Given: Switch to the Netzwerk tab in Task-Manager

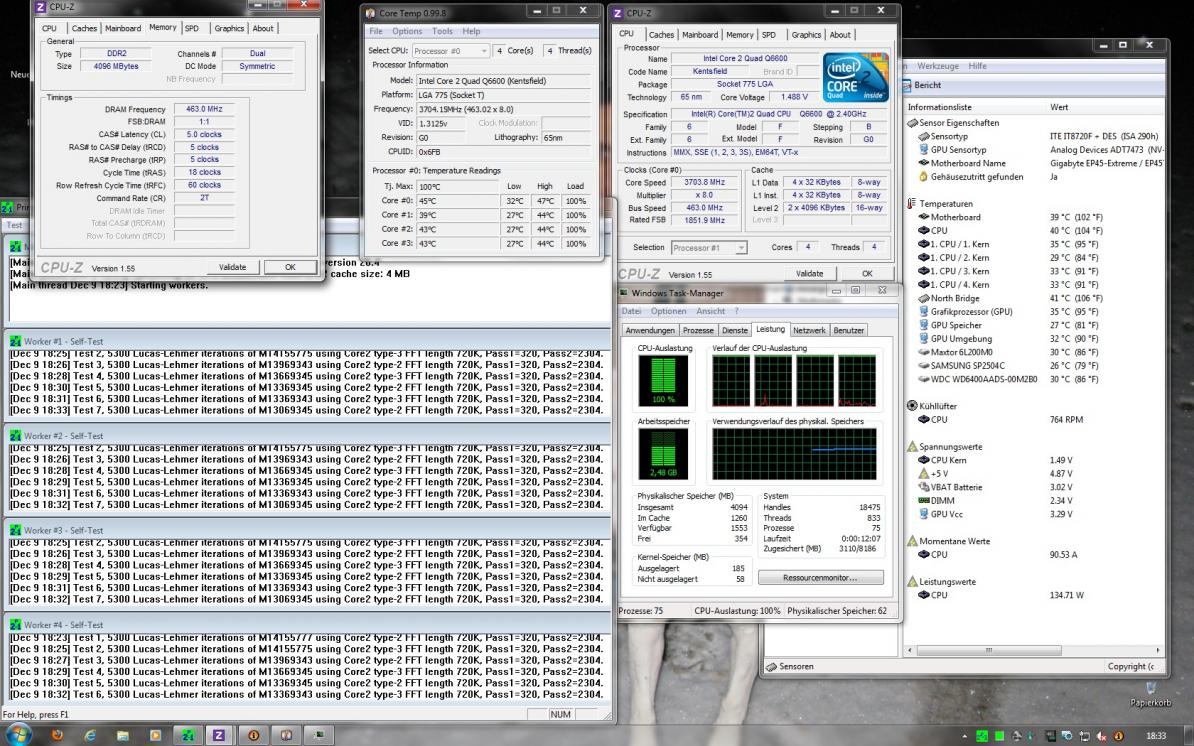Looking at the screenshot, I should click(809, 330).
